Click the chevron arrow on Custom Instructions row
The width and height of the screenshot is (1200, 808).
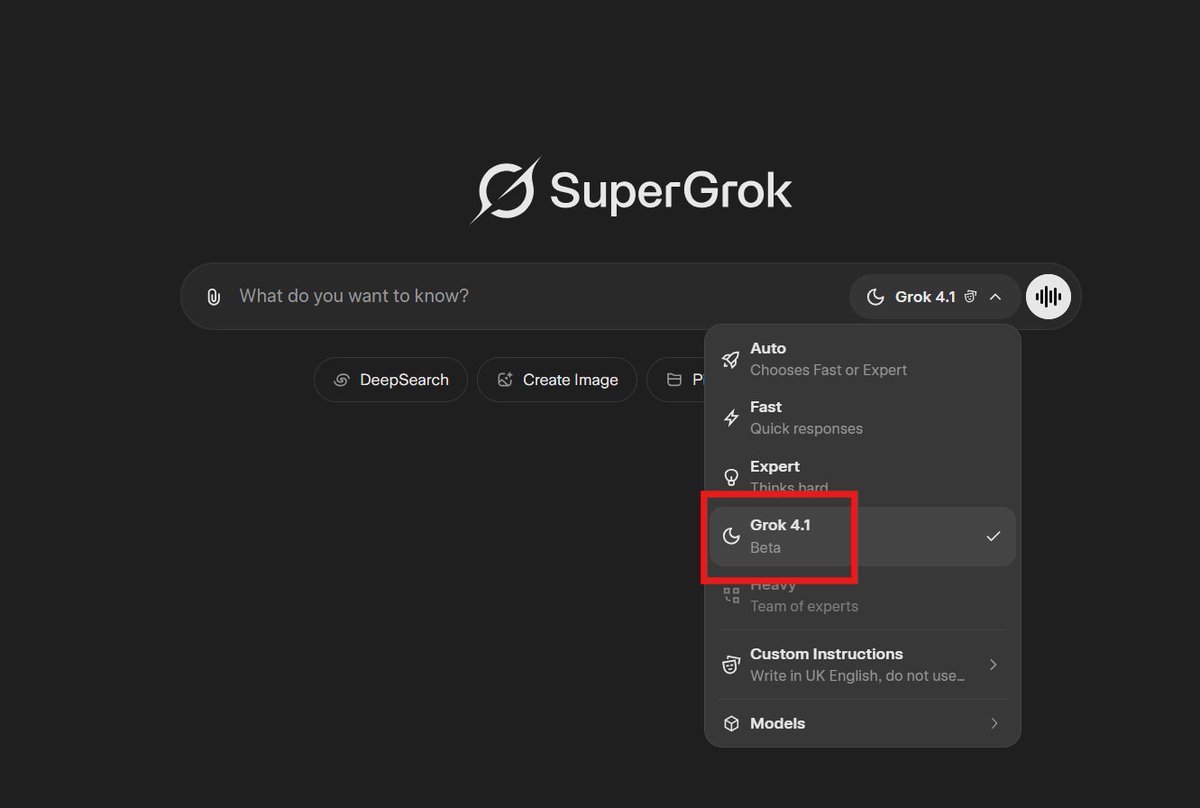(993, 664)
